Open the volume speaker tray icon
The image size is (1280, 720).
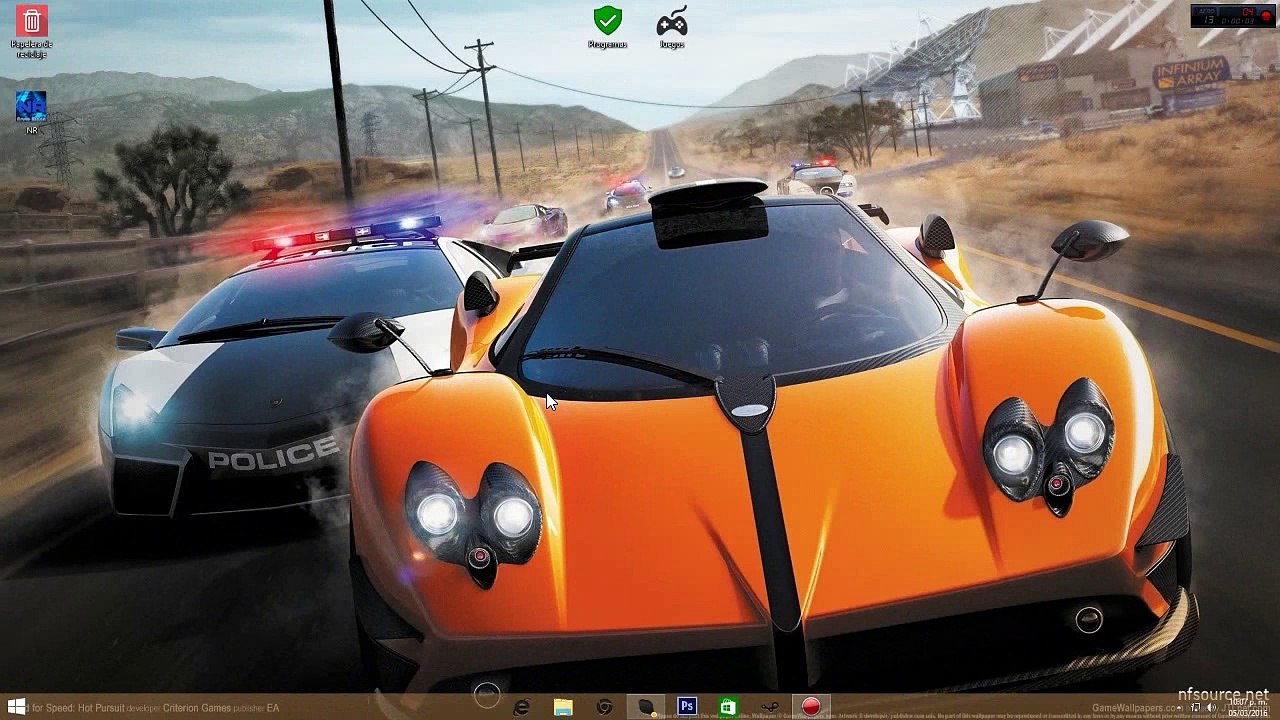pos(1210,707)
